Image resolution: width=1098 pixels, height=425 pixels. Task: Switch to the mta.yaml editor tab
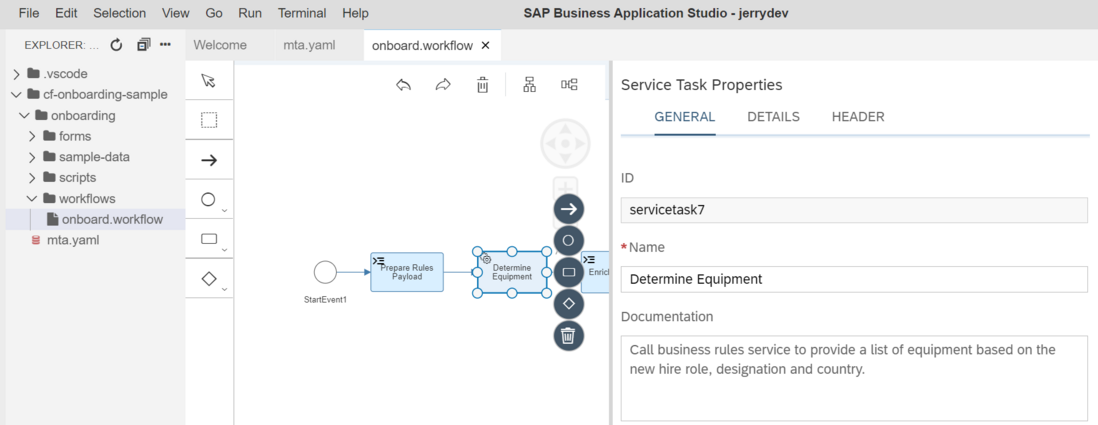coord(310,45)
